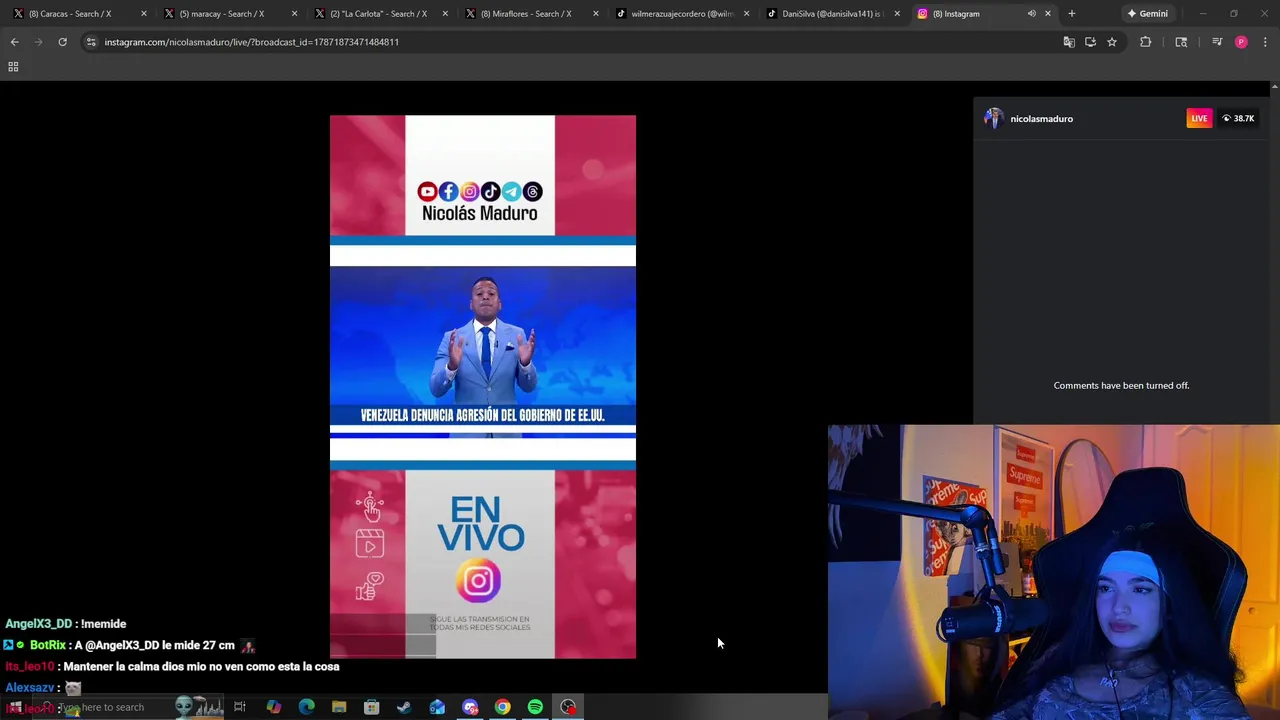
Task: Translate this page icon
Action: pyautogui.click(x=1069, y=42)
